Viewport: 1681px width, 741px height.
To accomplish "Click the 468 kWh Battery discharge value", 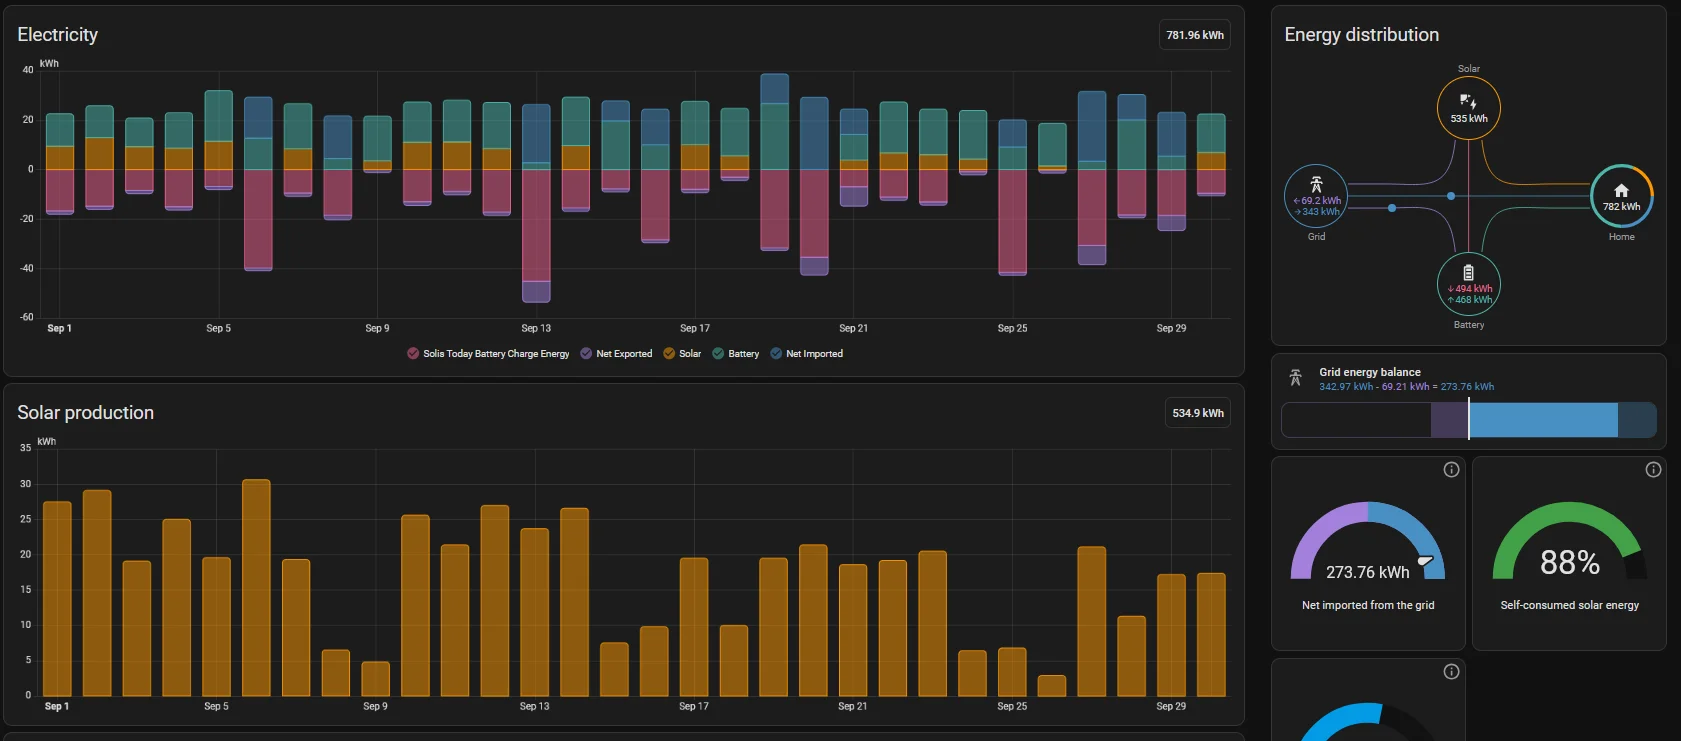I will [1470, 300].
